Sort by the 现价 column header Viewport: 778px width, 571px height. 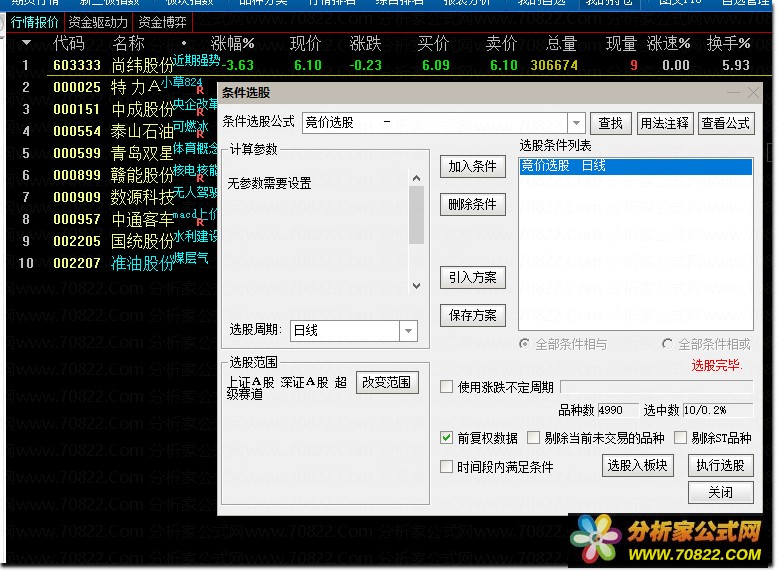[306, 44]
